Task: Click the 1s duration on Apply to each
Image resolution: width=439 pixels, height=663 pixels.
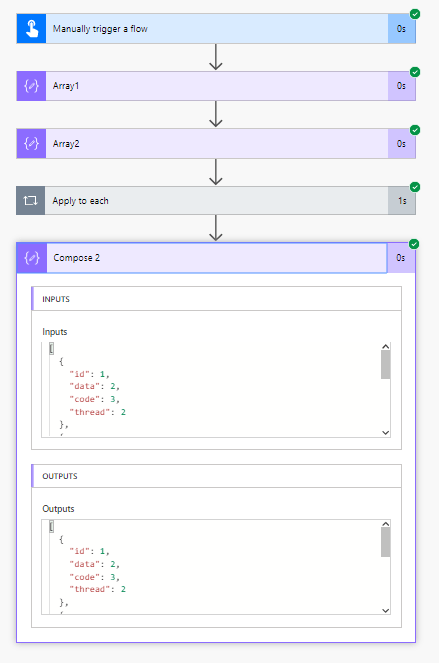Action: click(x=402, y=201)
